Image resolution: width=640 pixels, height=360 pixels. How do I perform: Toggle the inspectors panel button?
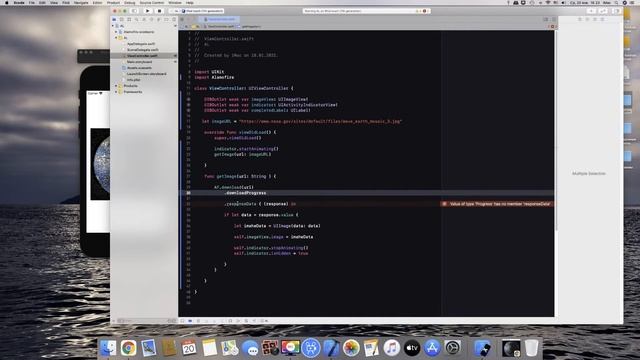[617, 11]
